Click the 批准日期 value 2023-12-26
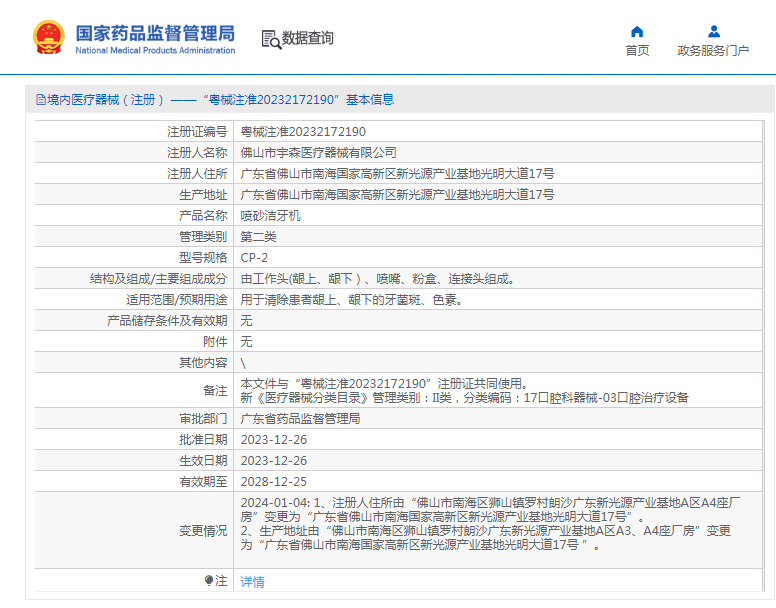This screenshot has height=608, width=776. click(x=274, y=440)
